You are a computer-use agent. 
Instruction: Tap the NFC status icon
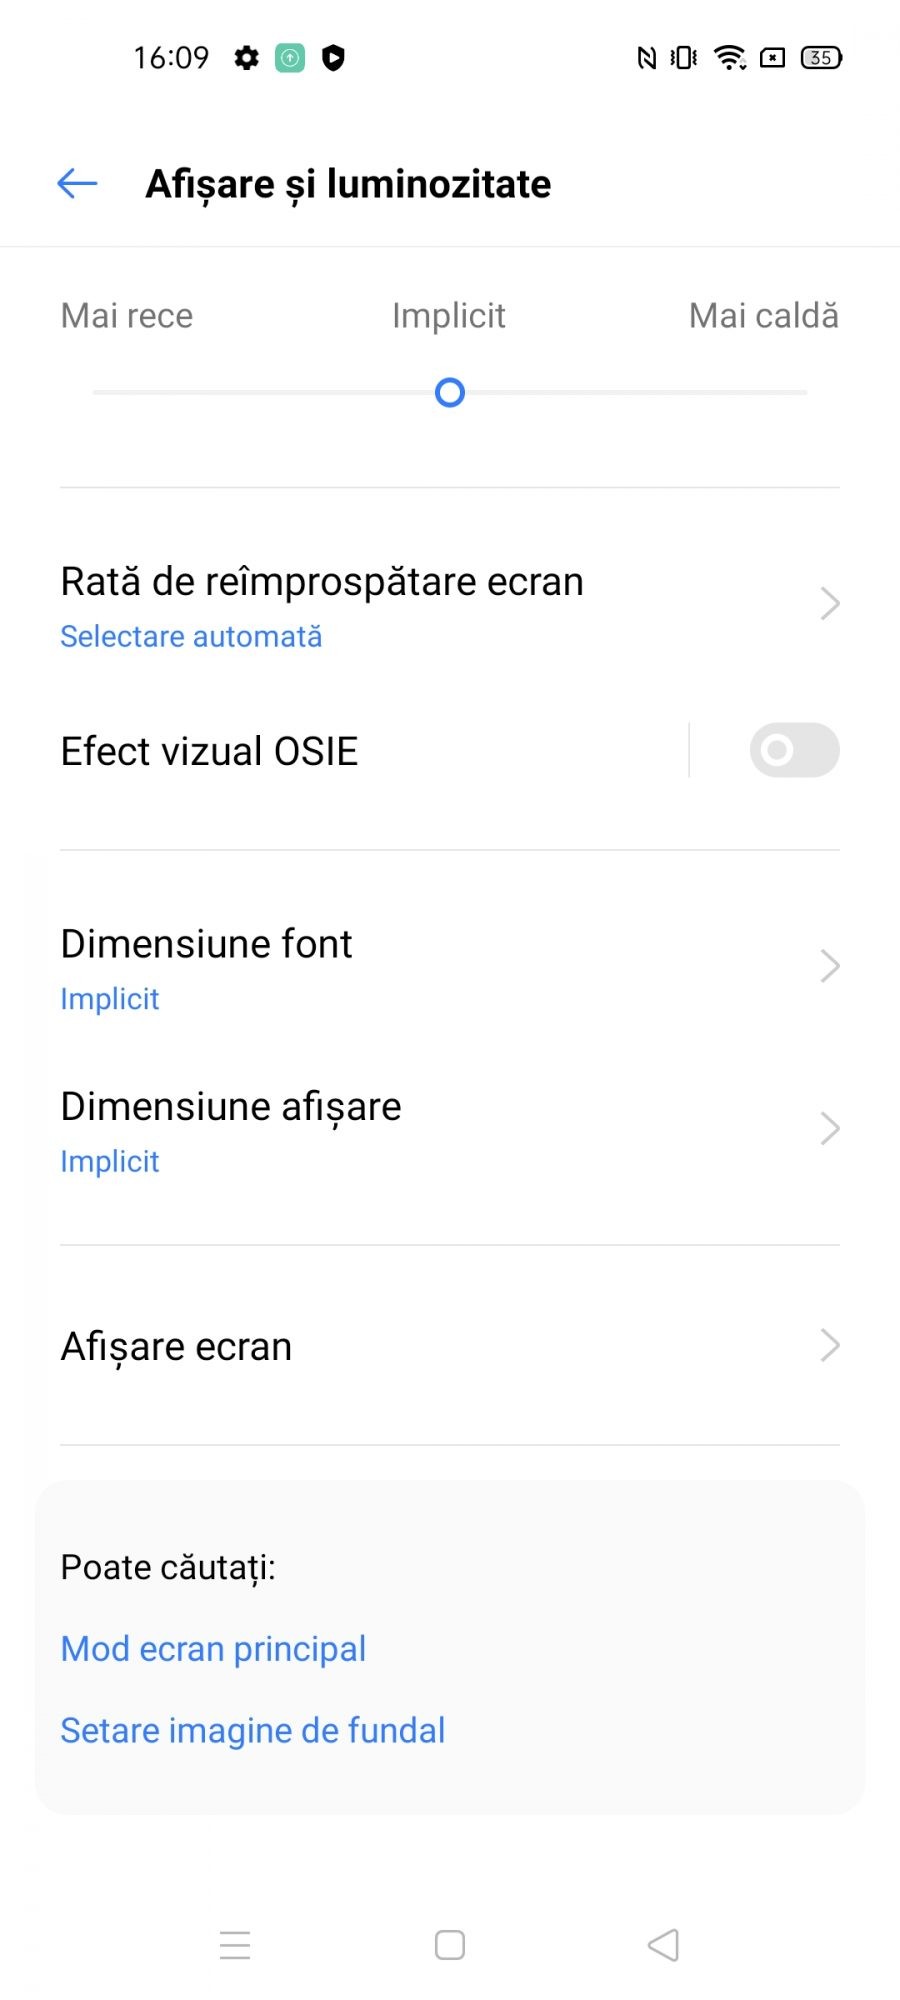click(x=647, y=58)
